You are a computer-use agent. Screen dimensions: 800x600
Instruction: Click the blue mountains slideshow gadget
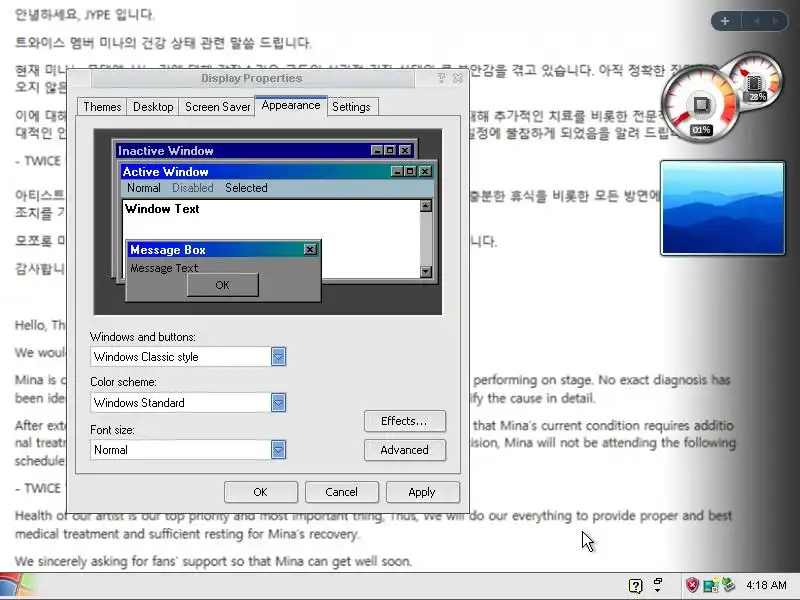[x=722, y=208]
